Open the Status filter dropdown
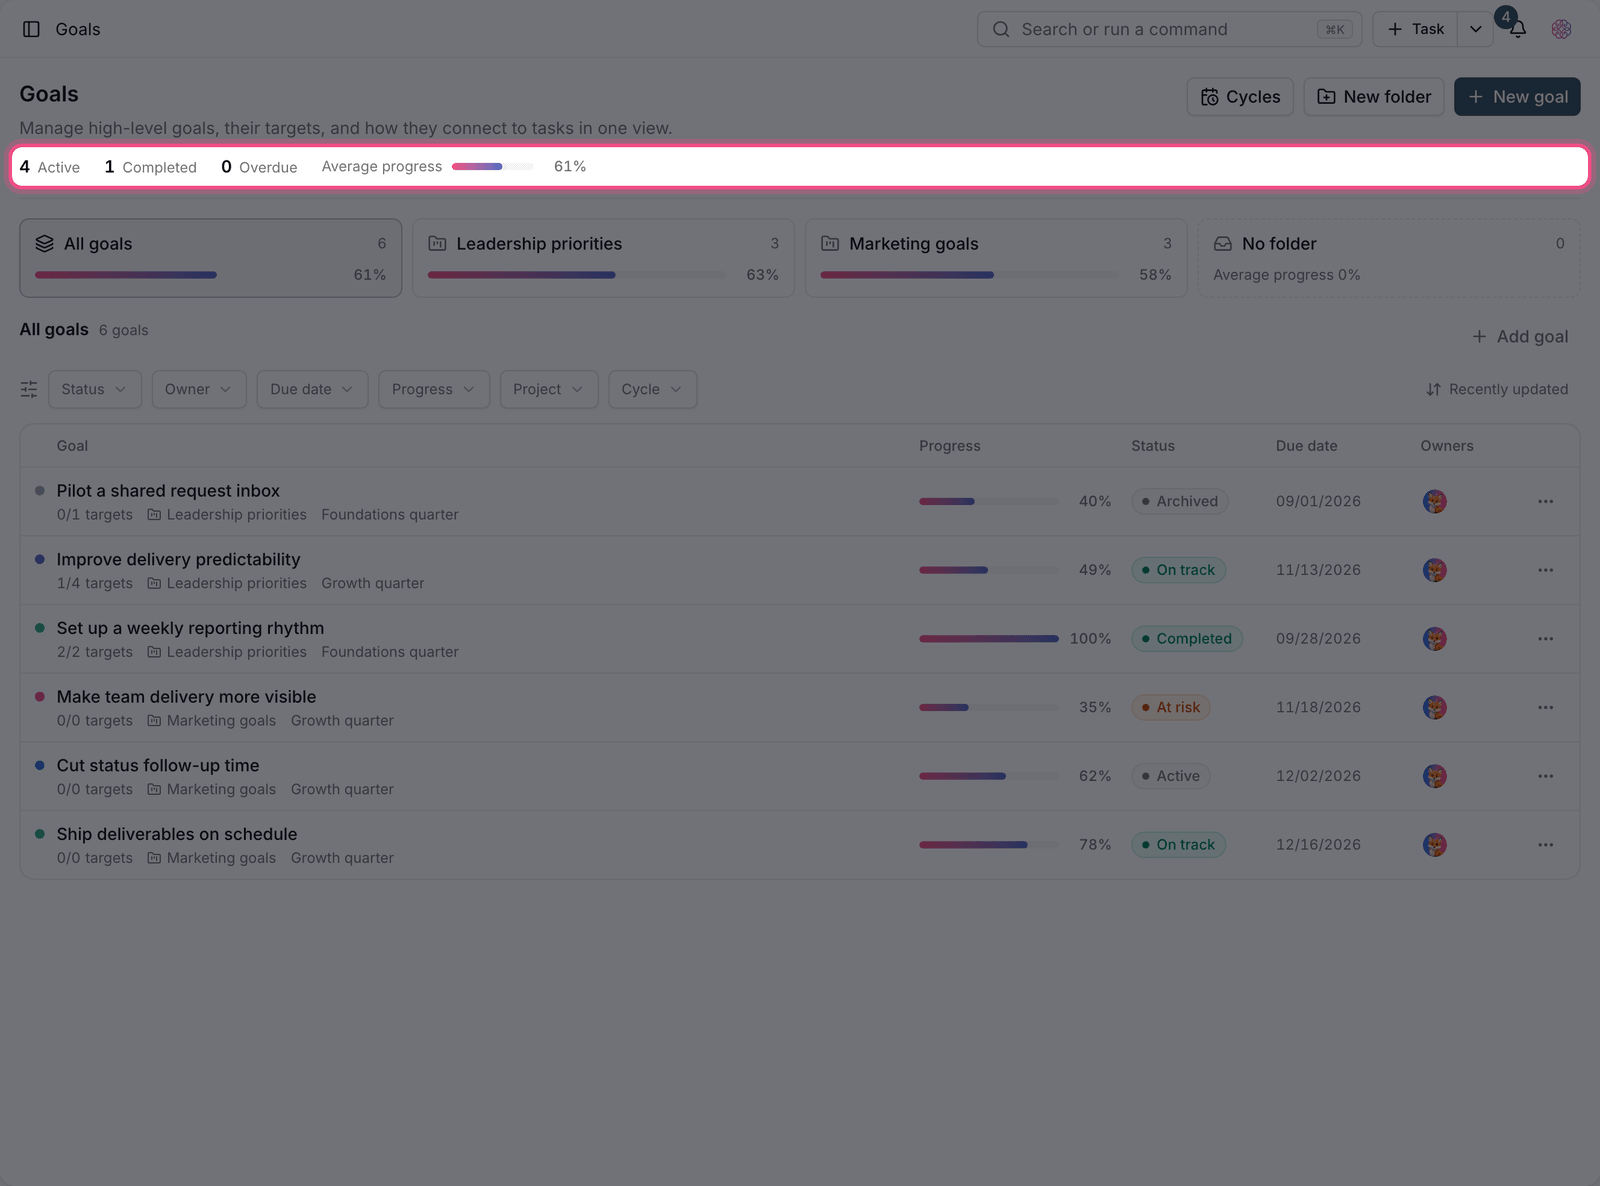The height and width of the screenshot is (1186, 1600). (94, 389)
